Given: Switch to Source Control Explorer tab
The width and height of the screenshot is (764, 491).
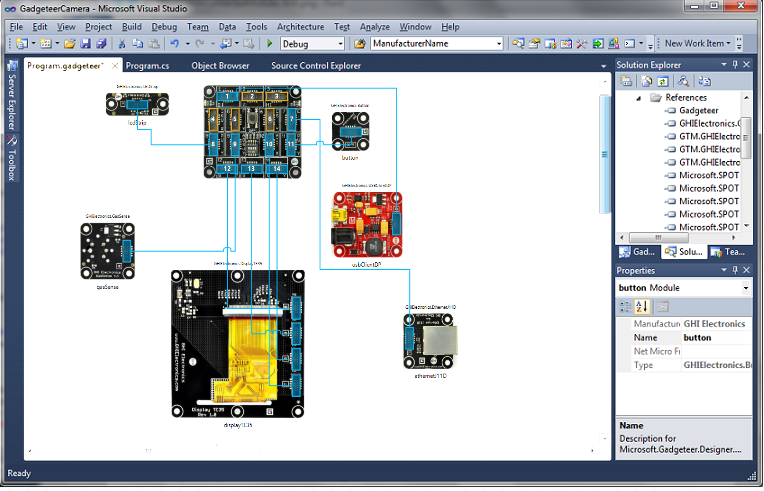Looking at the screenshot, I should [316, 65].
